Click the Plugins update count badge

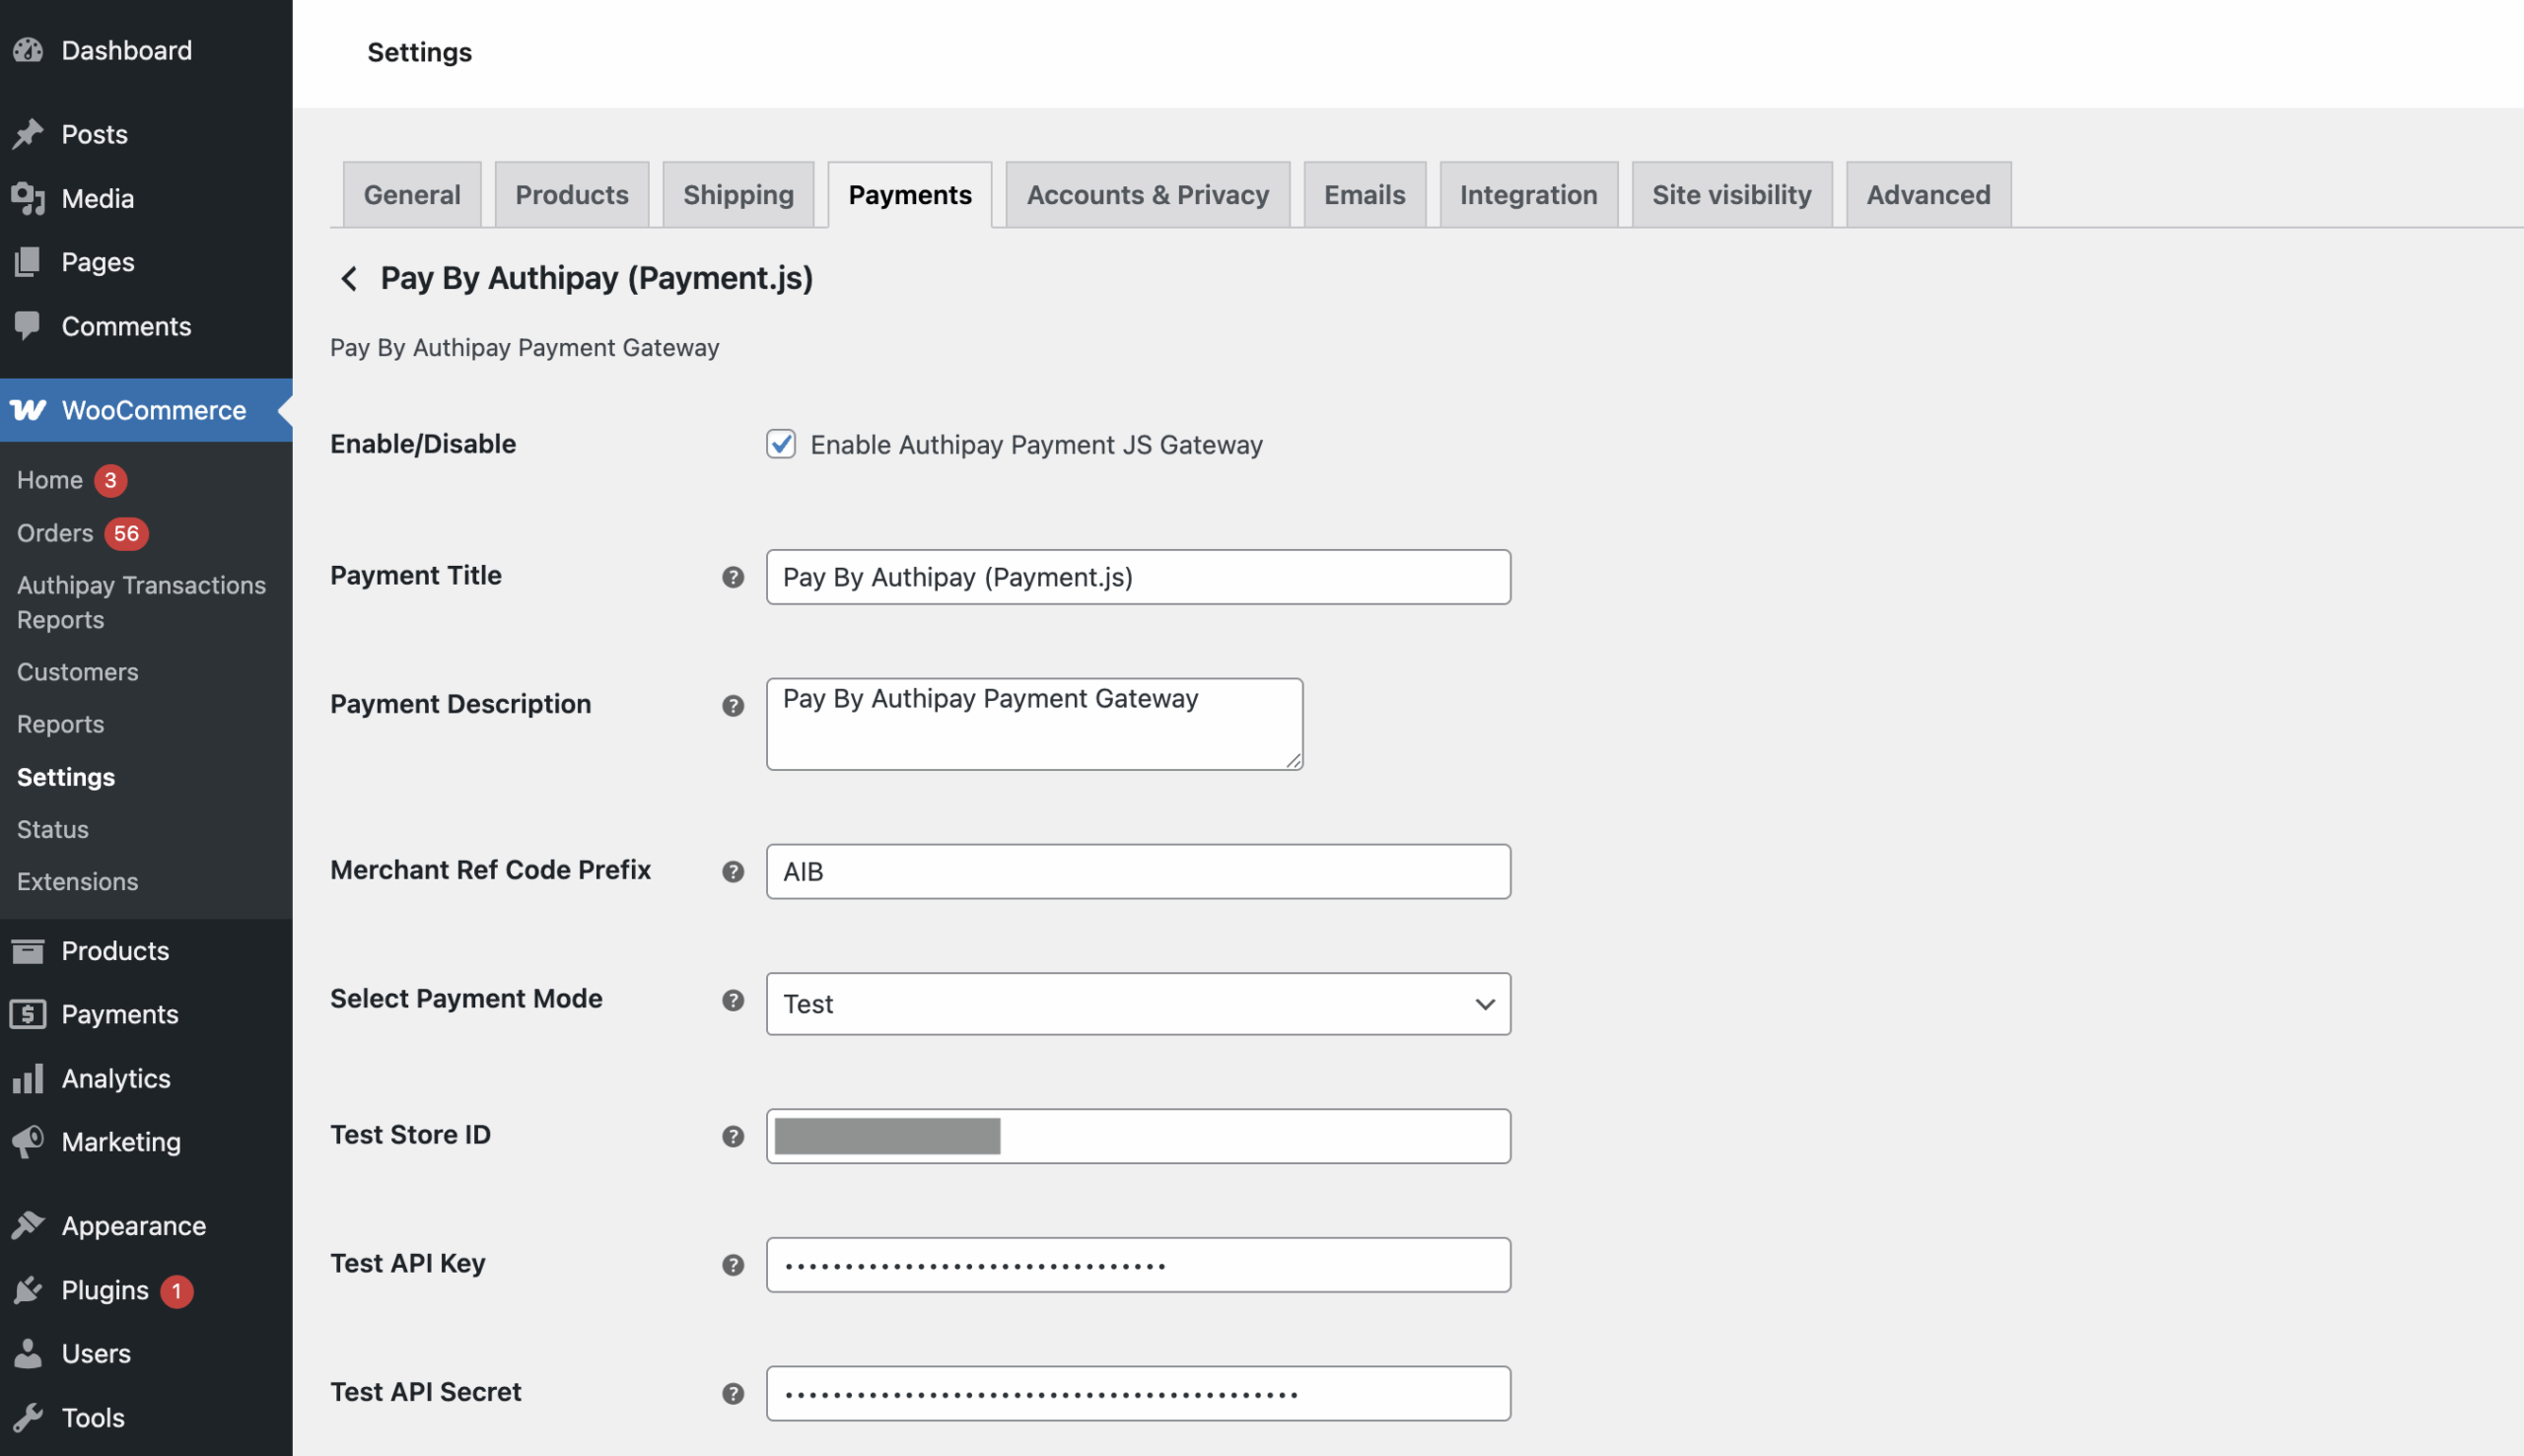pyautogui.click(x=177, y=1290)
